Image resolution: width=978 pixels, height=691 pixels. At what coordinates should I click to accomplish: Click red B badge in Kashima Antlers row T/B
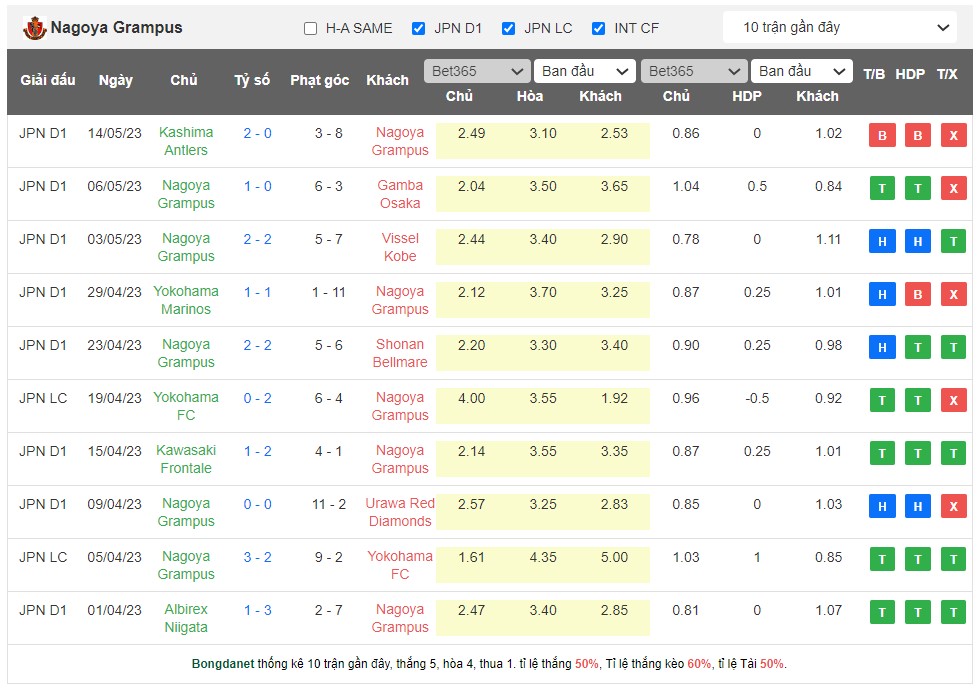click(882, 135)
